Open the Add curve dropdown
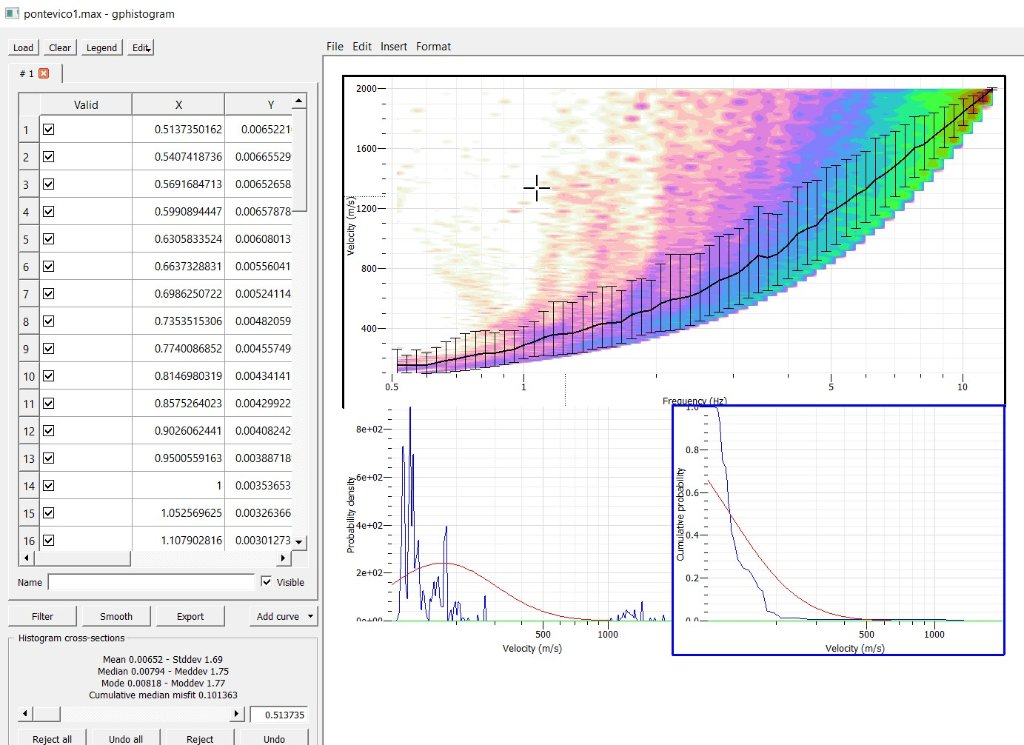 click(283, 616)
